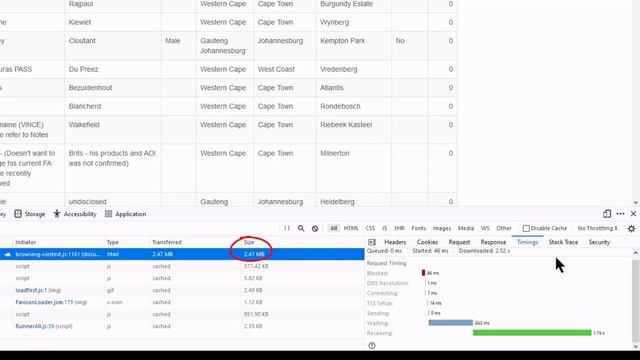Click the details pane vertical scrollbar
Image resolution: width=640 pixels, height=360 pixels.
click(635, 302)
